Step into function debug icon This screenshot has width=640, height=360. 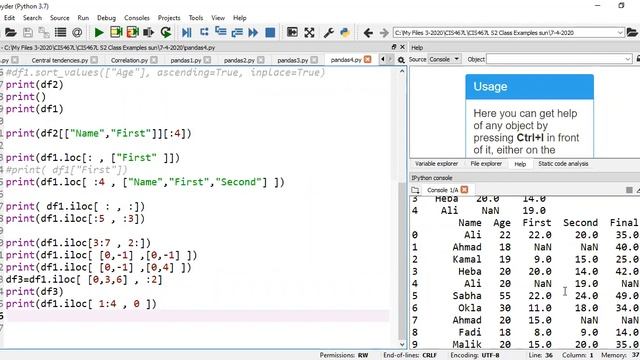click(x=220, y=32)
